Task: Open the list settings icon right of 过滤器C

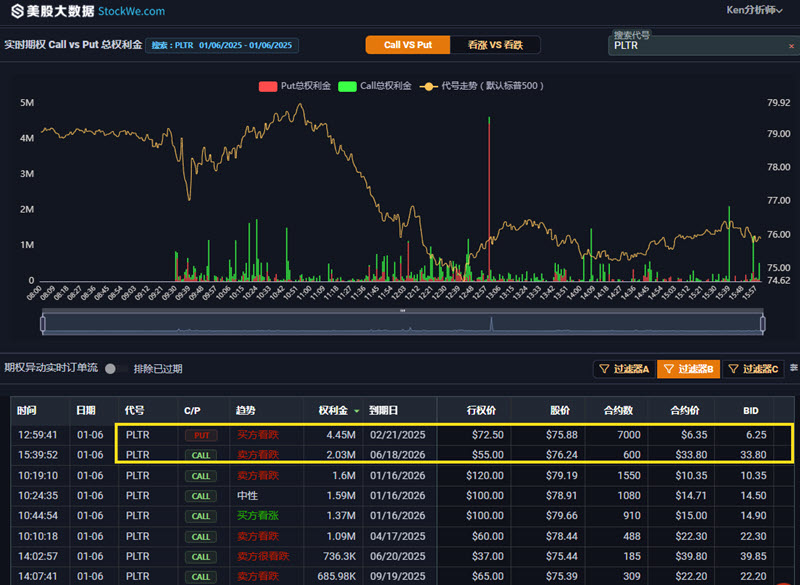Action: point(793,368)
